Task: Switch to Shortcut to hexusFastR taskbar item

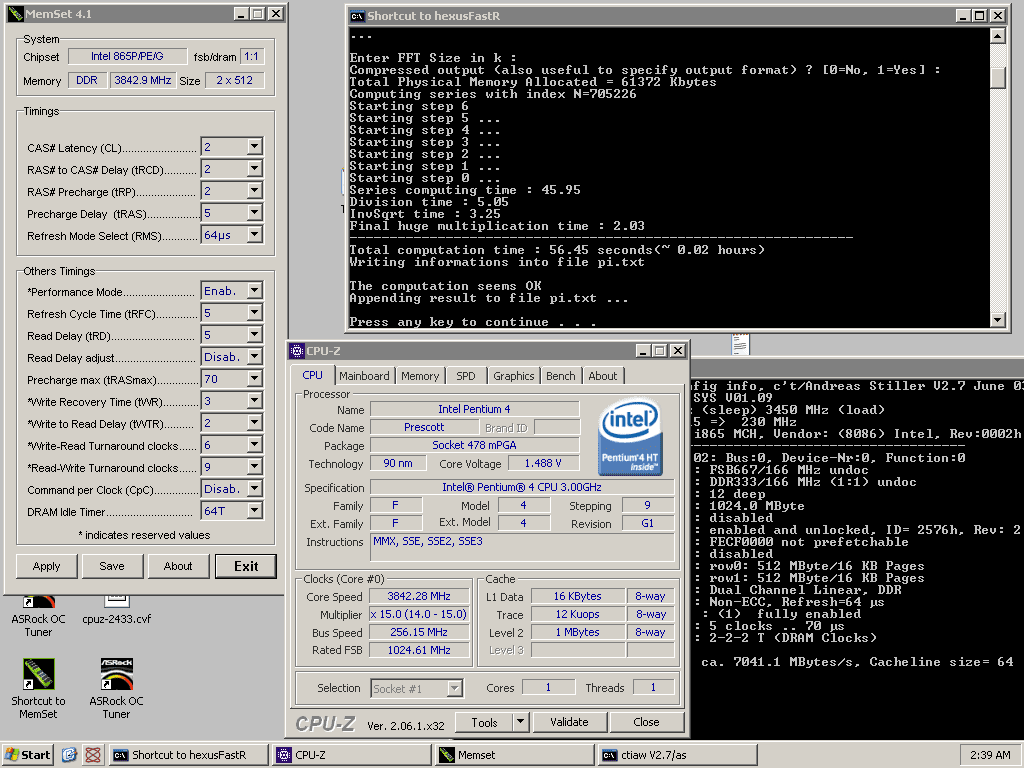Action: point(189,755)
